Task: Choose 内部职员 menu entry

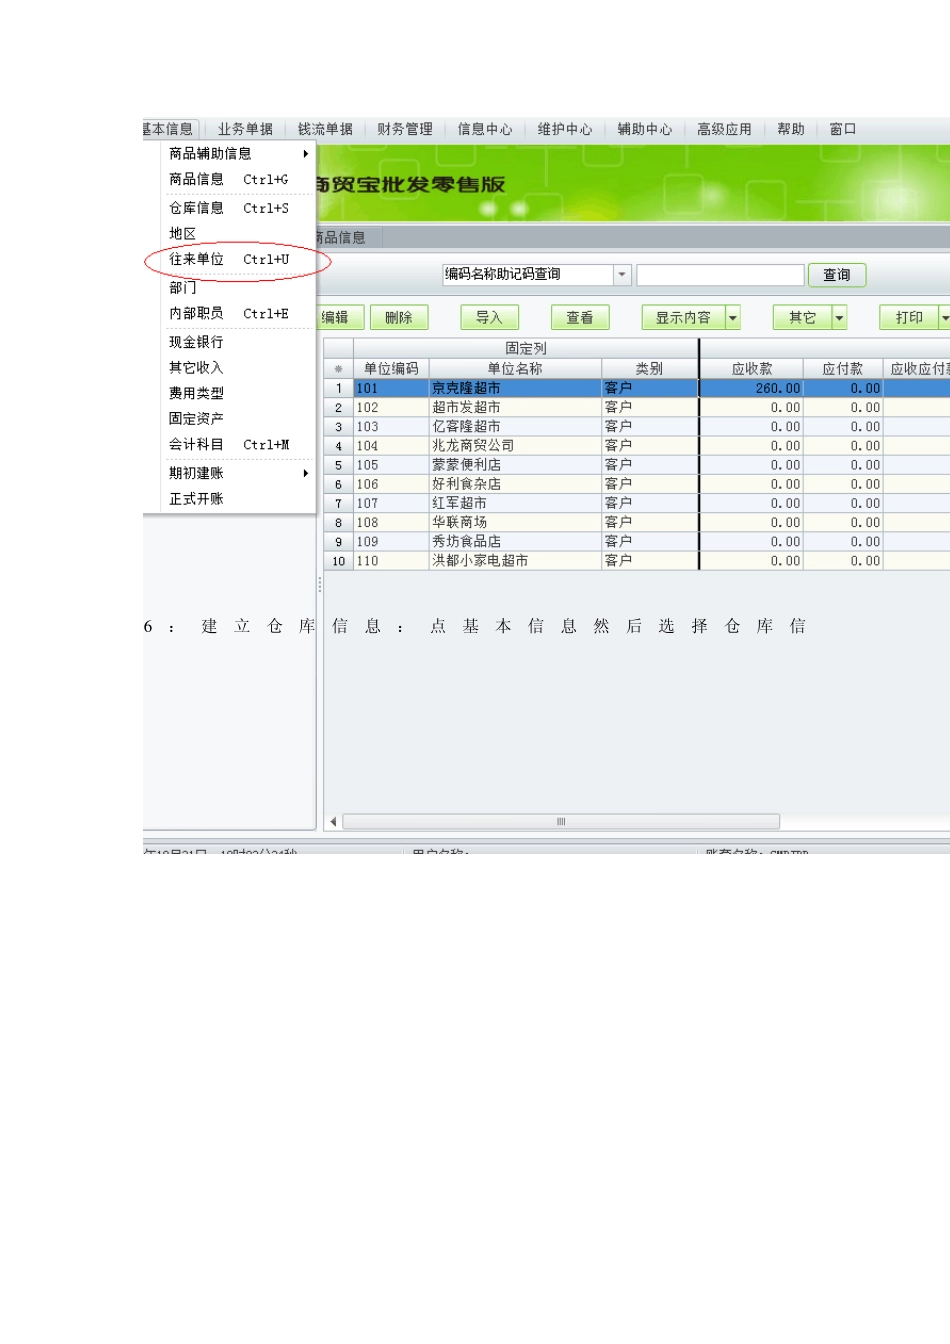Action: click(x=238, y=313)
